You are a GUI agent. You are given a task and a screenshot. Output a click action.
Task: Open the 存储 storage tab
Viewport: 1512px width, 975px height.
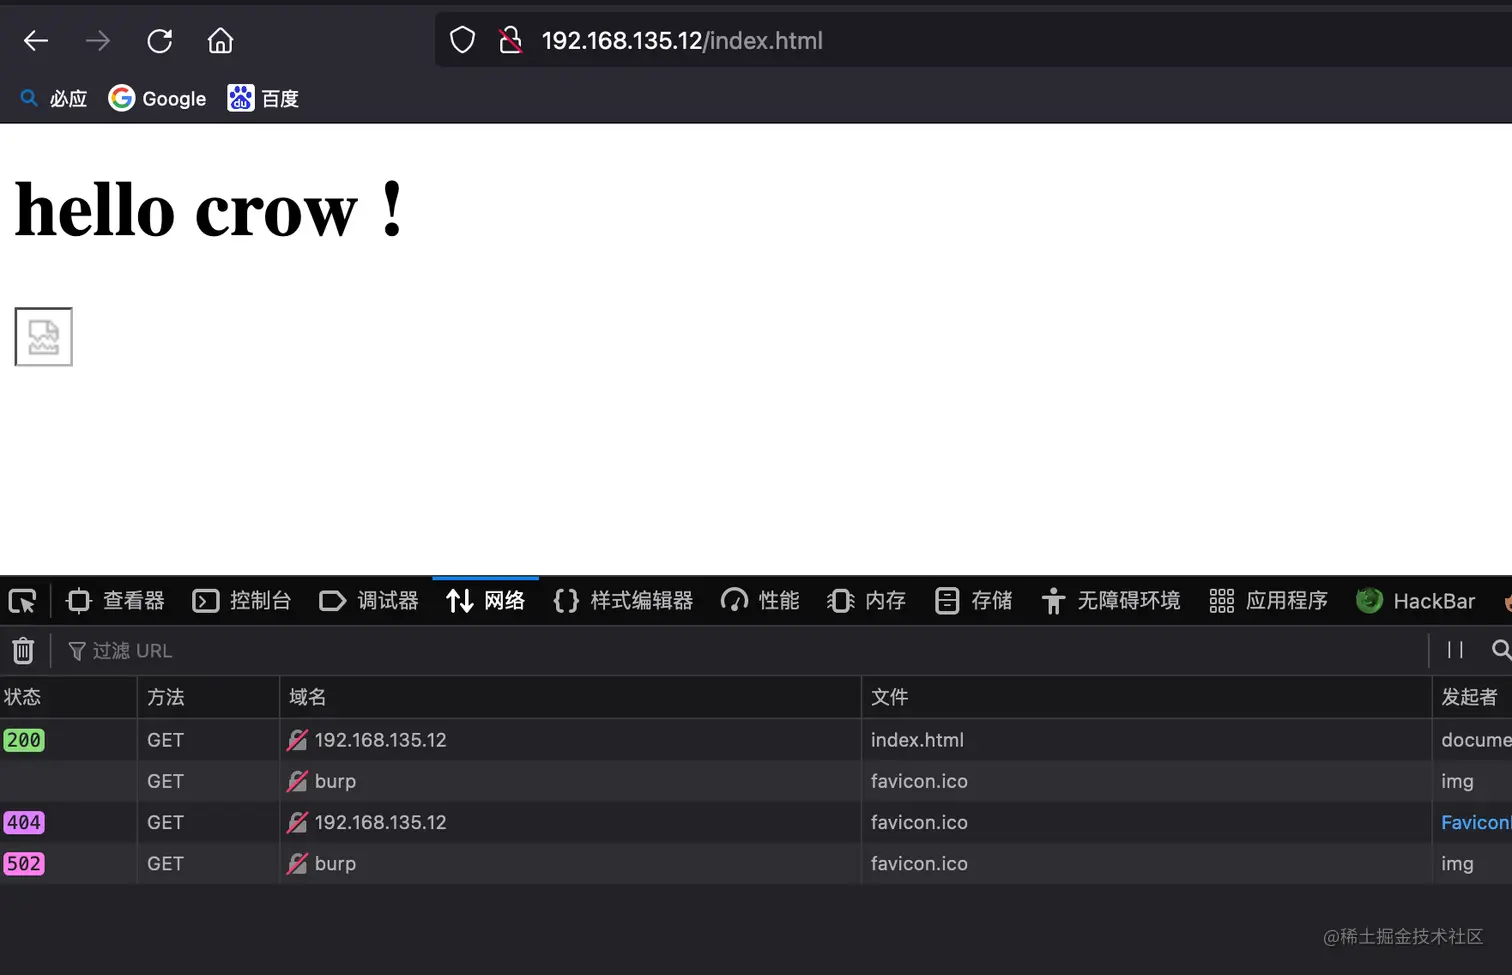point(973,601)
